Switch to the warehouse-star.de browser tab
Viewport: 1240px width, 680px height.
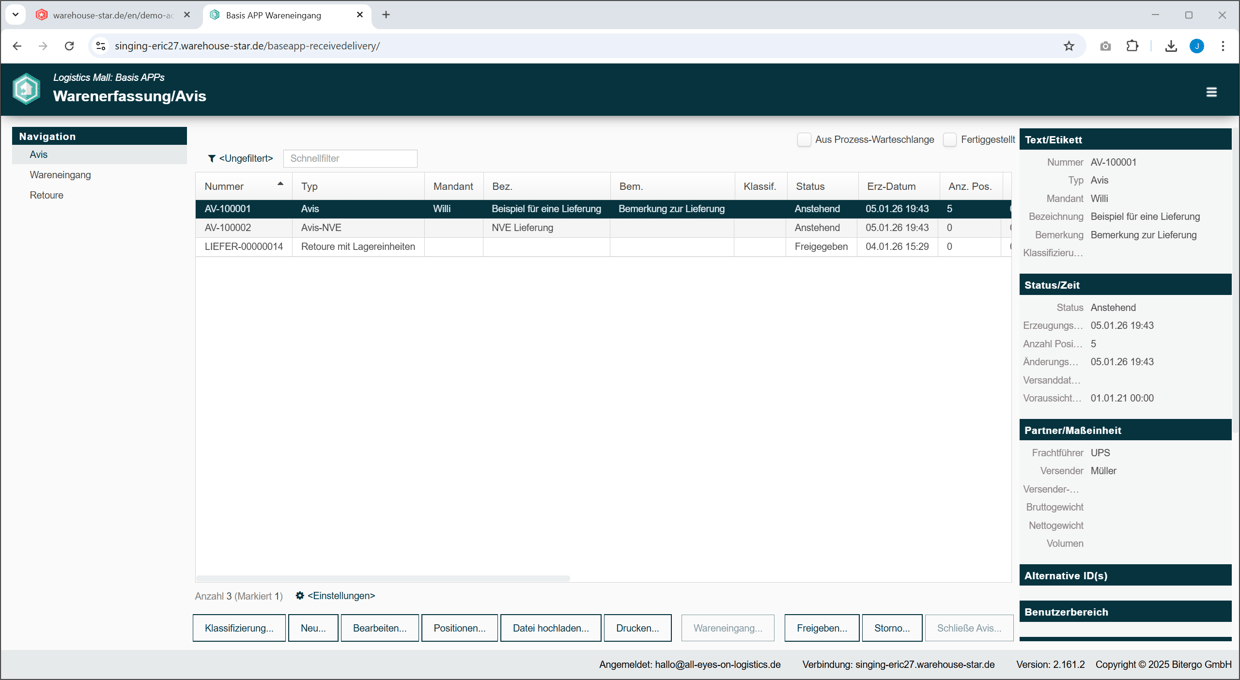click(x=111, y=15)
